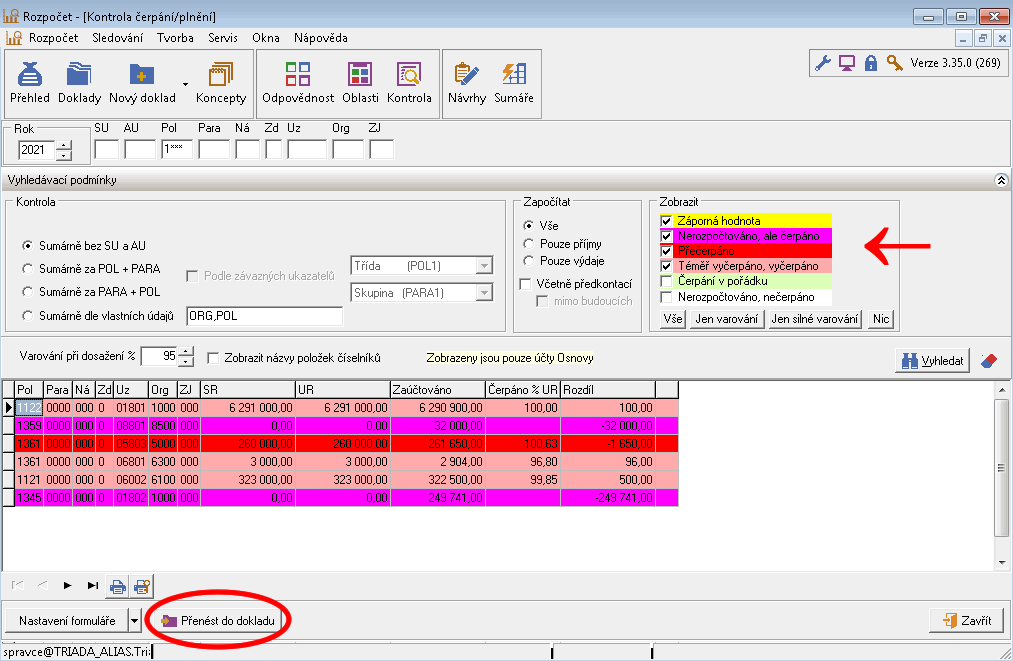Open Koncepty drafts from toolbar
The width and height of the screenshot is (1013, 661).
point(221,82)
